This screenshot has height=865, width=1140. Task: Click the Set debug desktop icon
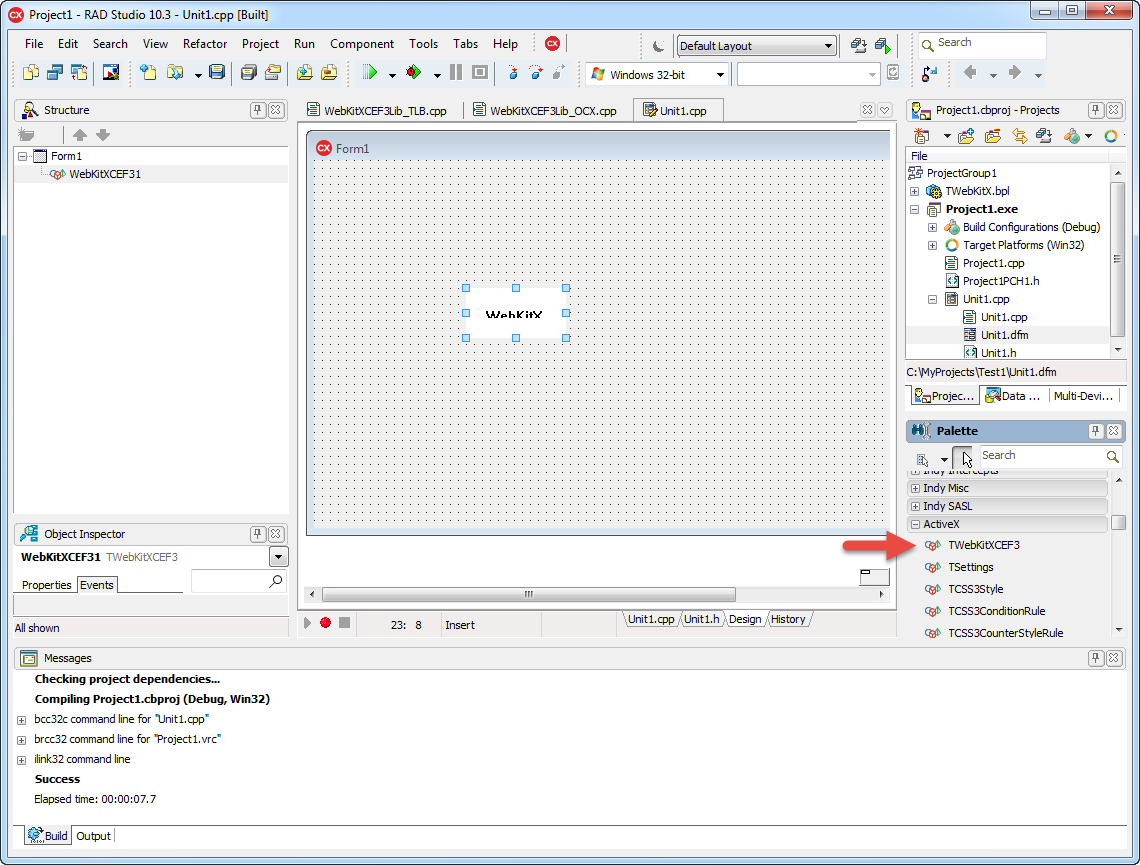click(x=883, y=46)
